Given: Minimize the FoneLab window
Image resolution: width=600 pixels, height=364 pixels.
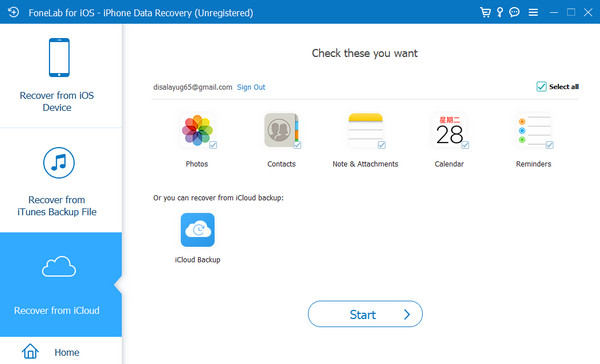Looking at the screenshot, I should 554,13.
